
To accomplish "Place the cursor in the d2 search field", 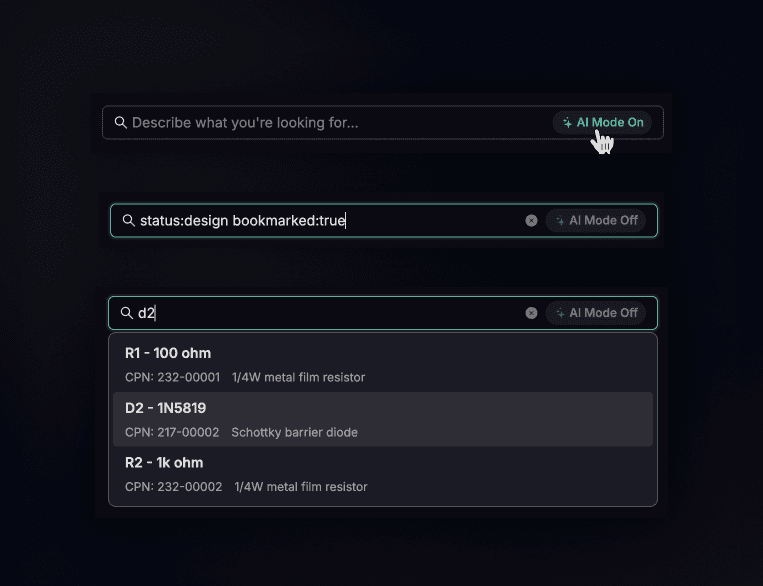I will [330, 313].
